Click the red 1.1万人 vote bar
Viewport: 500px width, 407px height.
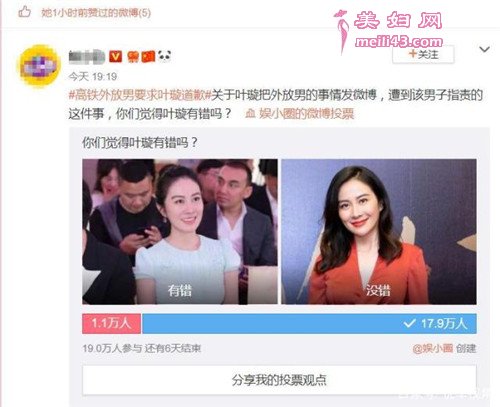[112, 323]
